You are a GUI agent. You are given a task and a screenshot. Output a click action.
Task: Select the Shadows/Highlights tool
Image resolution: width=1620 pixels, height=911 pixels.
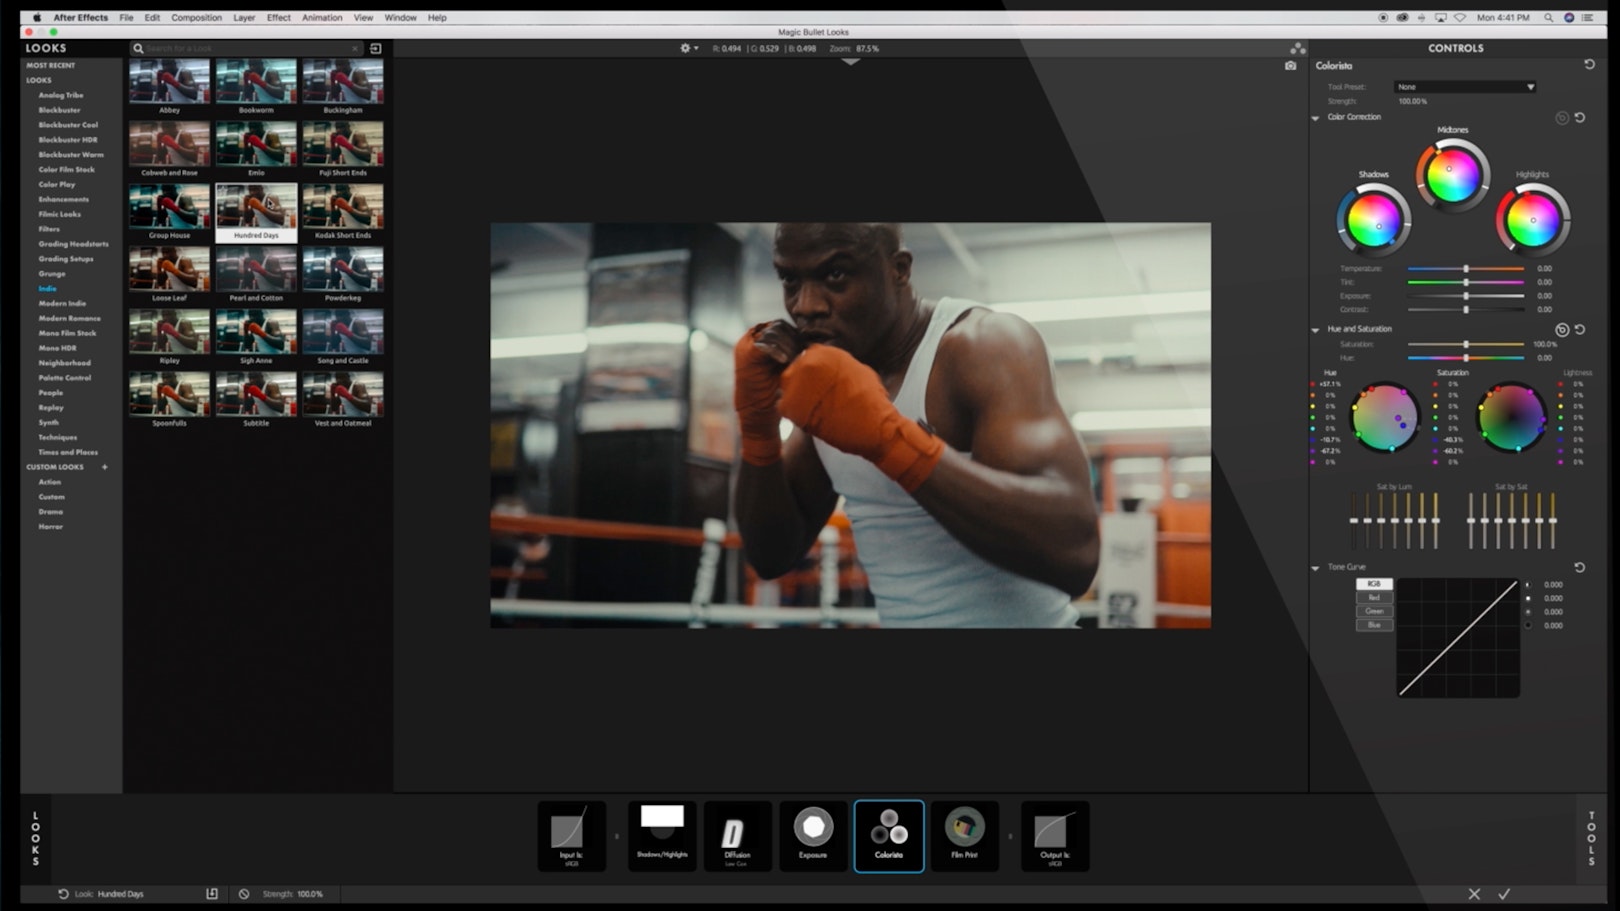pyautogui.click(x=662, y=836)
